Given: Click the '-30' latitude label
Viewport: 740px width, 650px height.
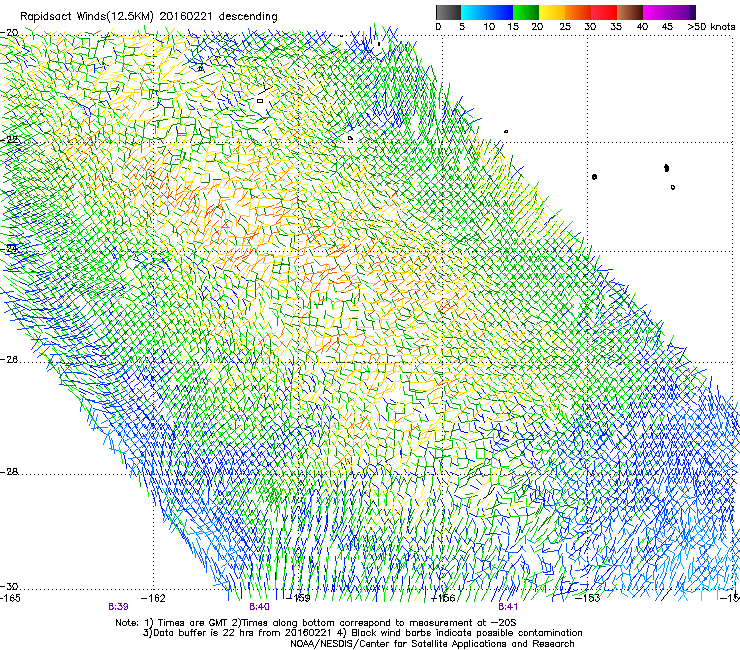Looking at the screenshot, I should [x=9, y=586].
